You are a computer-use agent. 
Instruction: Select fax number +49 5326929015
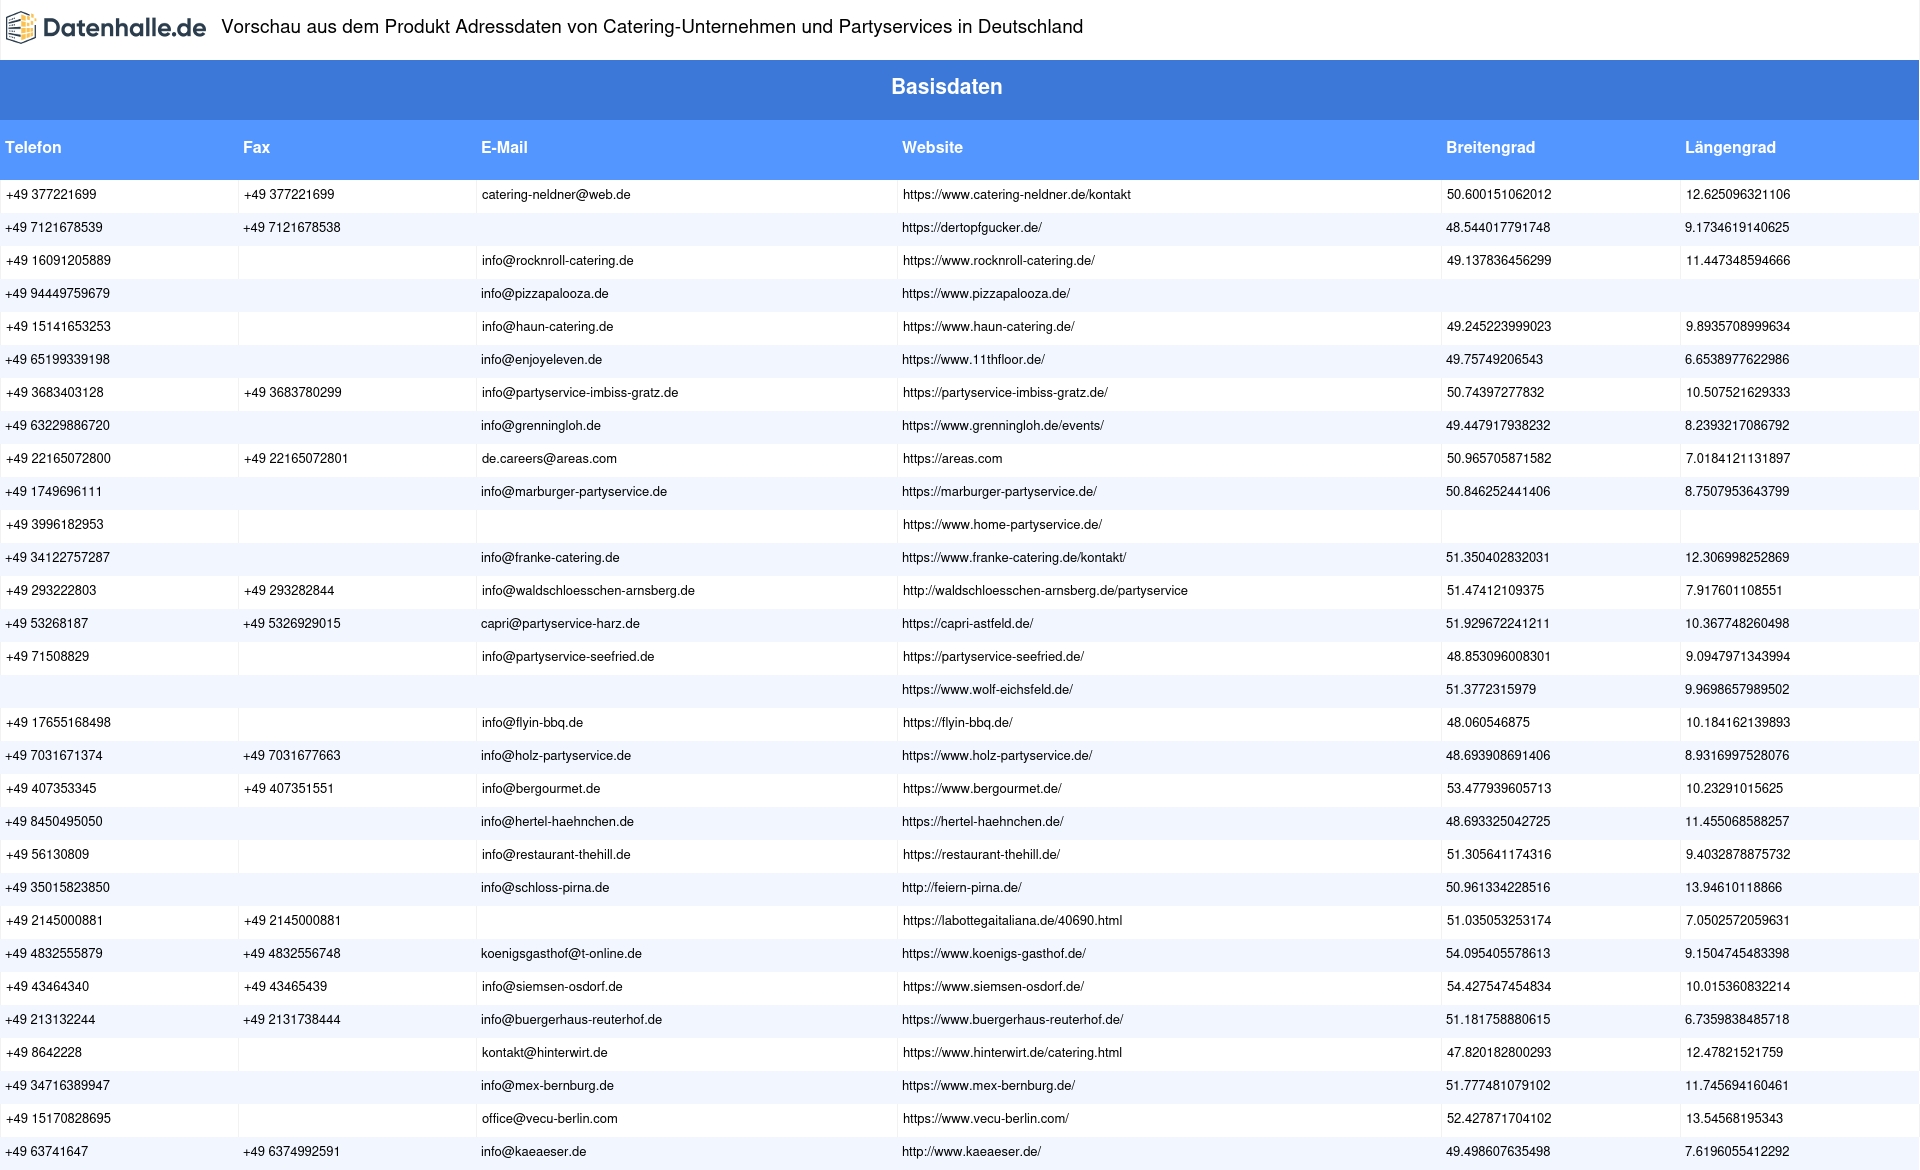tap(292, 624)
